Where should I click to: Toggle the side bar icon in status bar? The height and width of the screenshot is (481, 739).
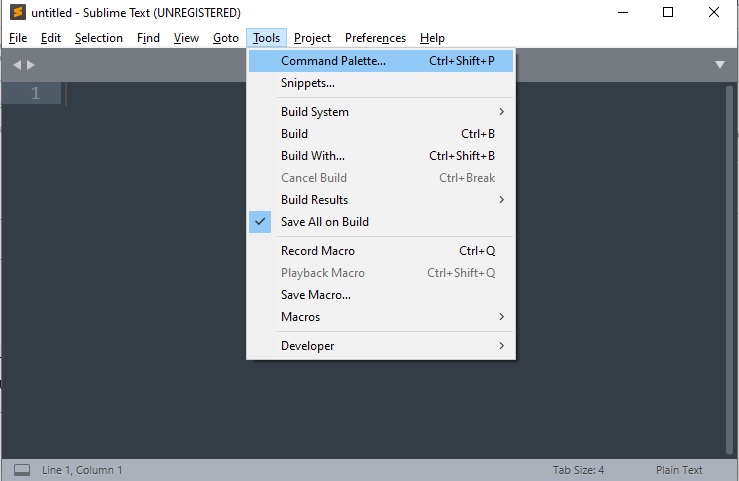point(21,470)
